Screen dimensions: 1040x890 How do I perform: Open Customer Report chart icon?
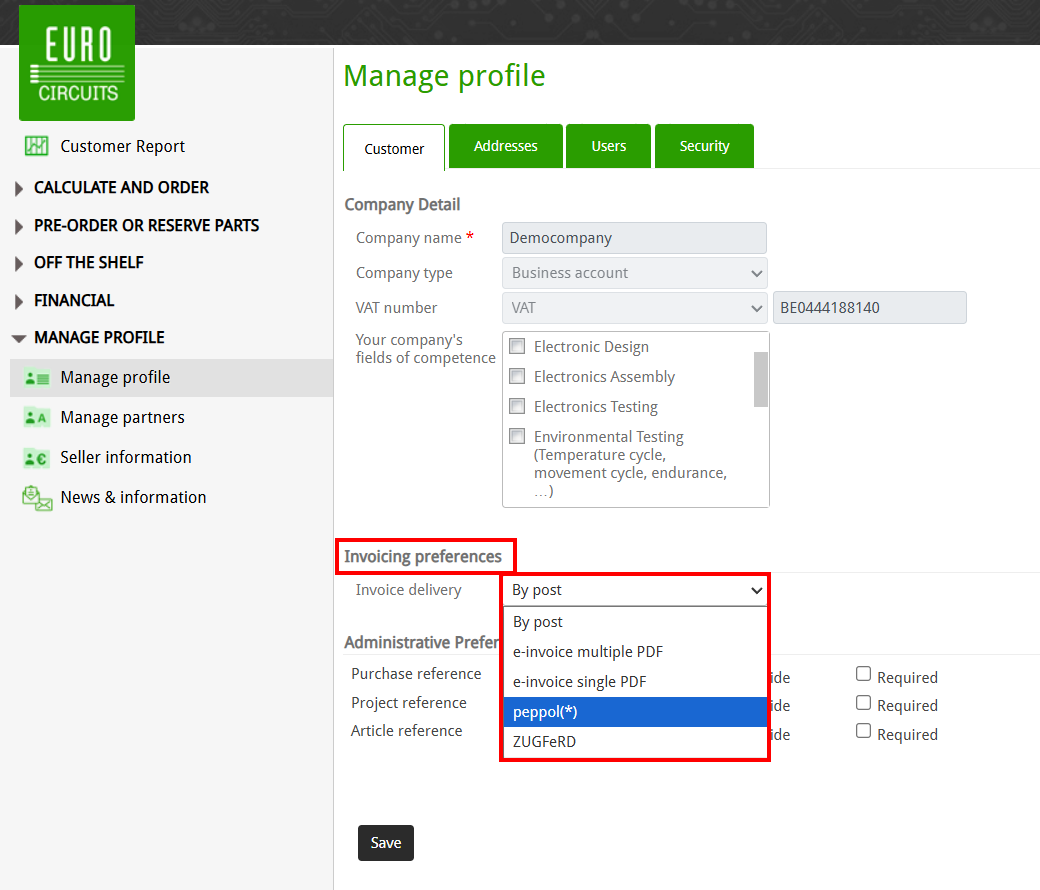(37, 146)
